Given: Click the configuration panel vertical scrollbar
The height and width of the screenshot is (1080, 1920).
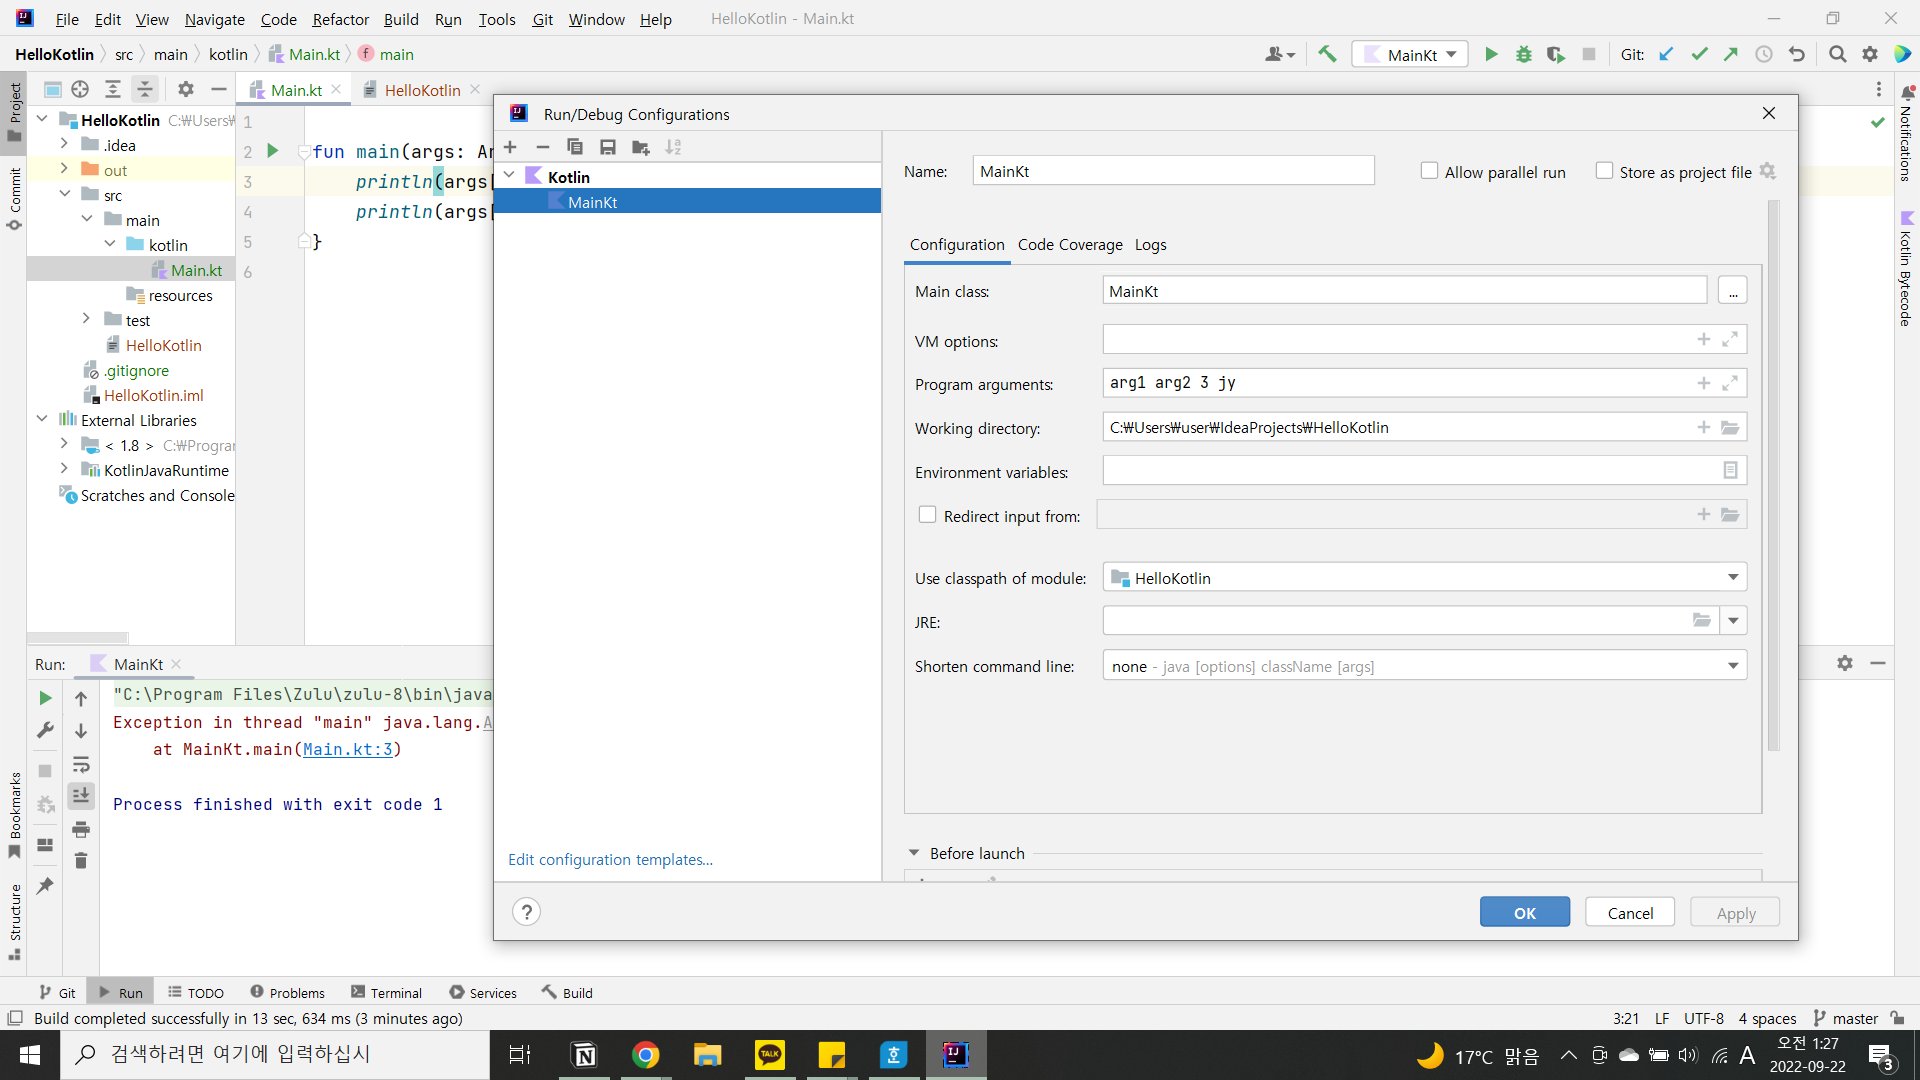Looking at the screenshot, I should click(1773, 475).
